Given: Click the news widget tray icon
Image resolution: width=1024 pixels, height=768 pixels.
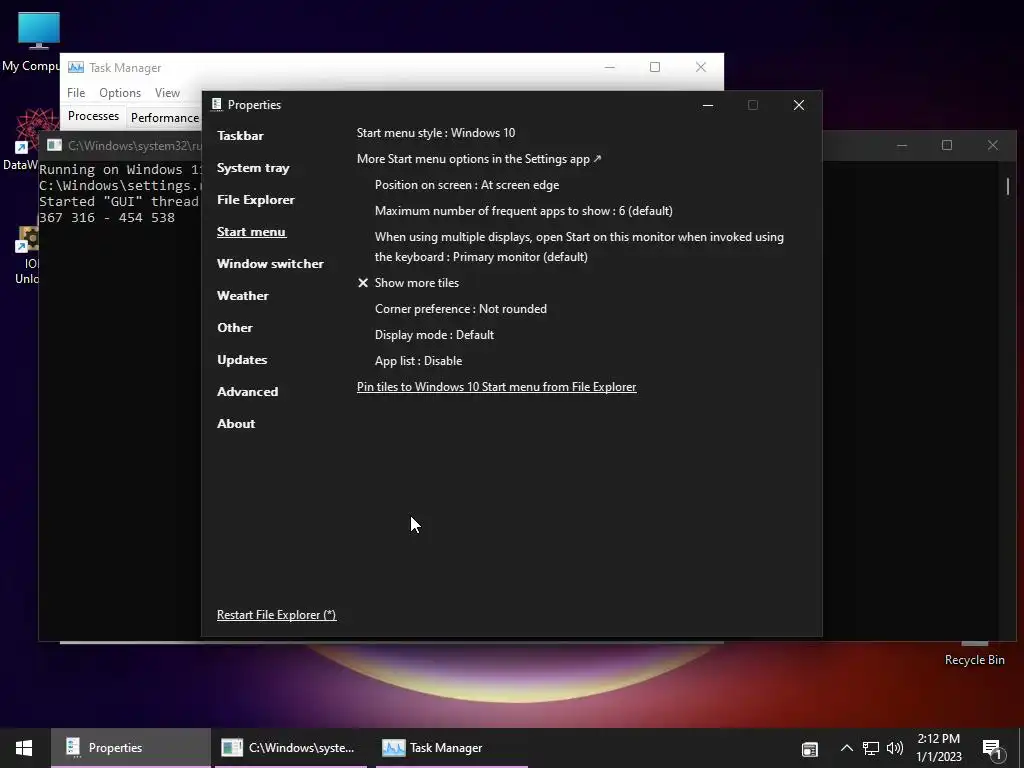Looking at the screenshot, I should coord(810,749).
